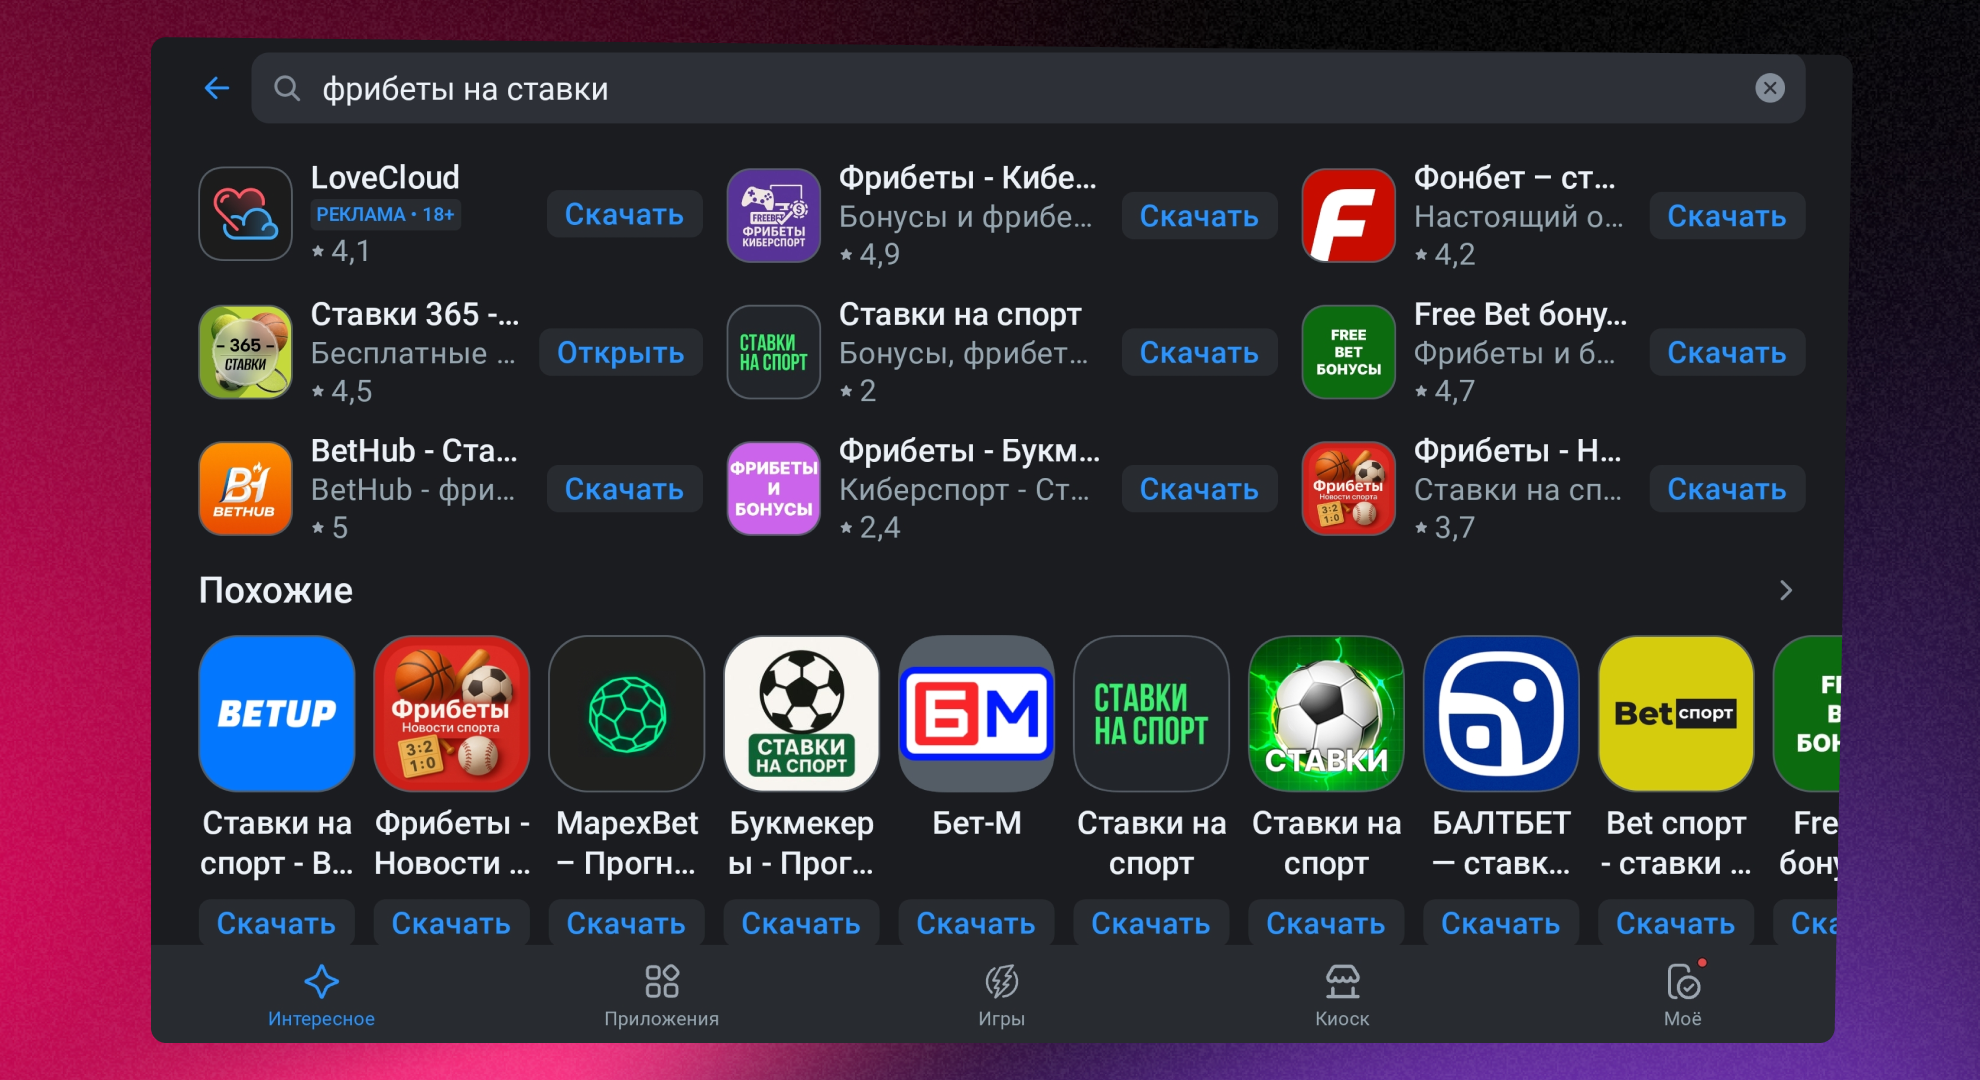
Task: Open the БАЛТБЕТ app icon
Action: tap(1501, 714)
